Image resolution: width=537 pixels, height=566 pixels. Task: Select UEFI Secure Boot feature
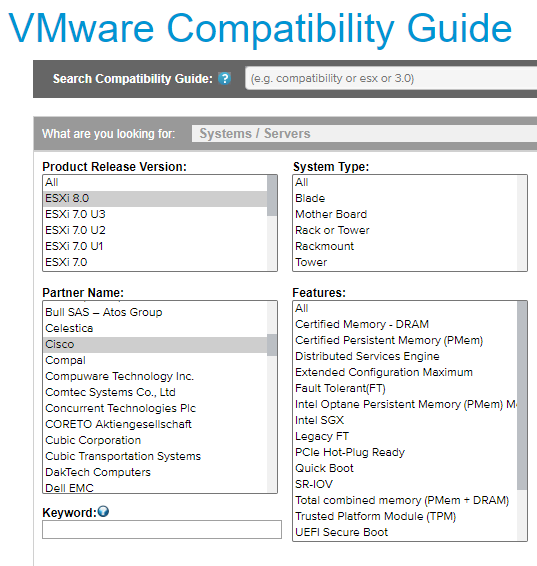[405, 532]
